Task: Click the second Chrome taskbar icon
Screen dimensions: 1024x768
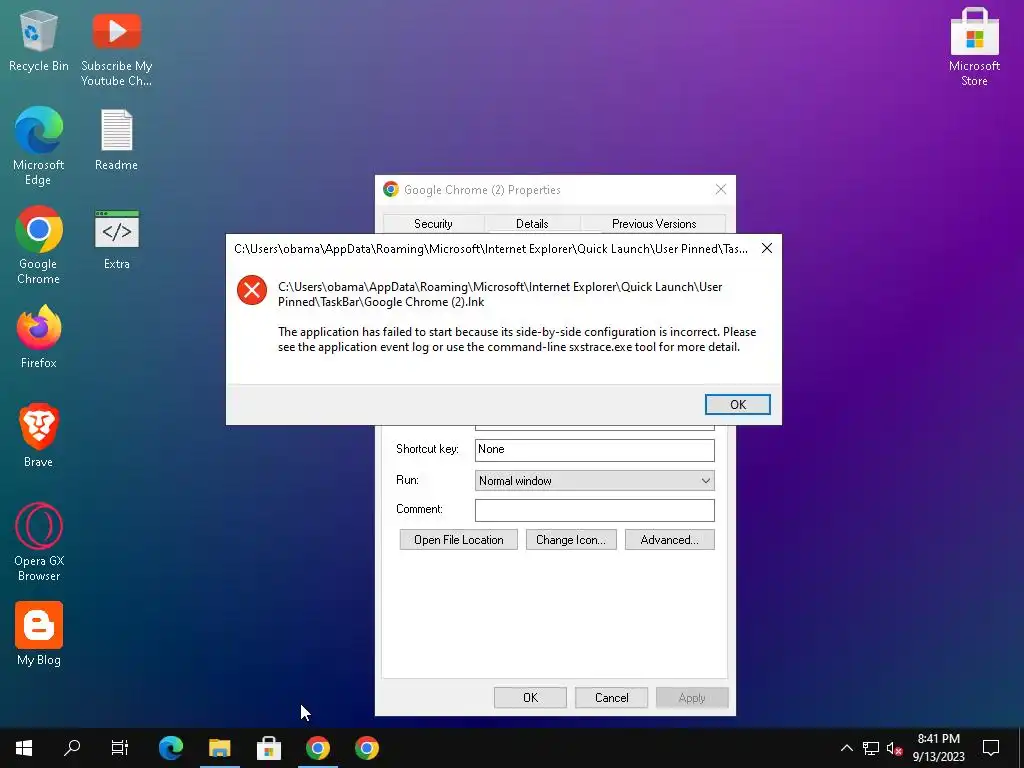Action: pyautogui.click(x=367, y=747)
